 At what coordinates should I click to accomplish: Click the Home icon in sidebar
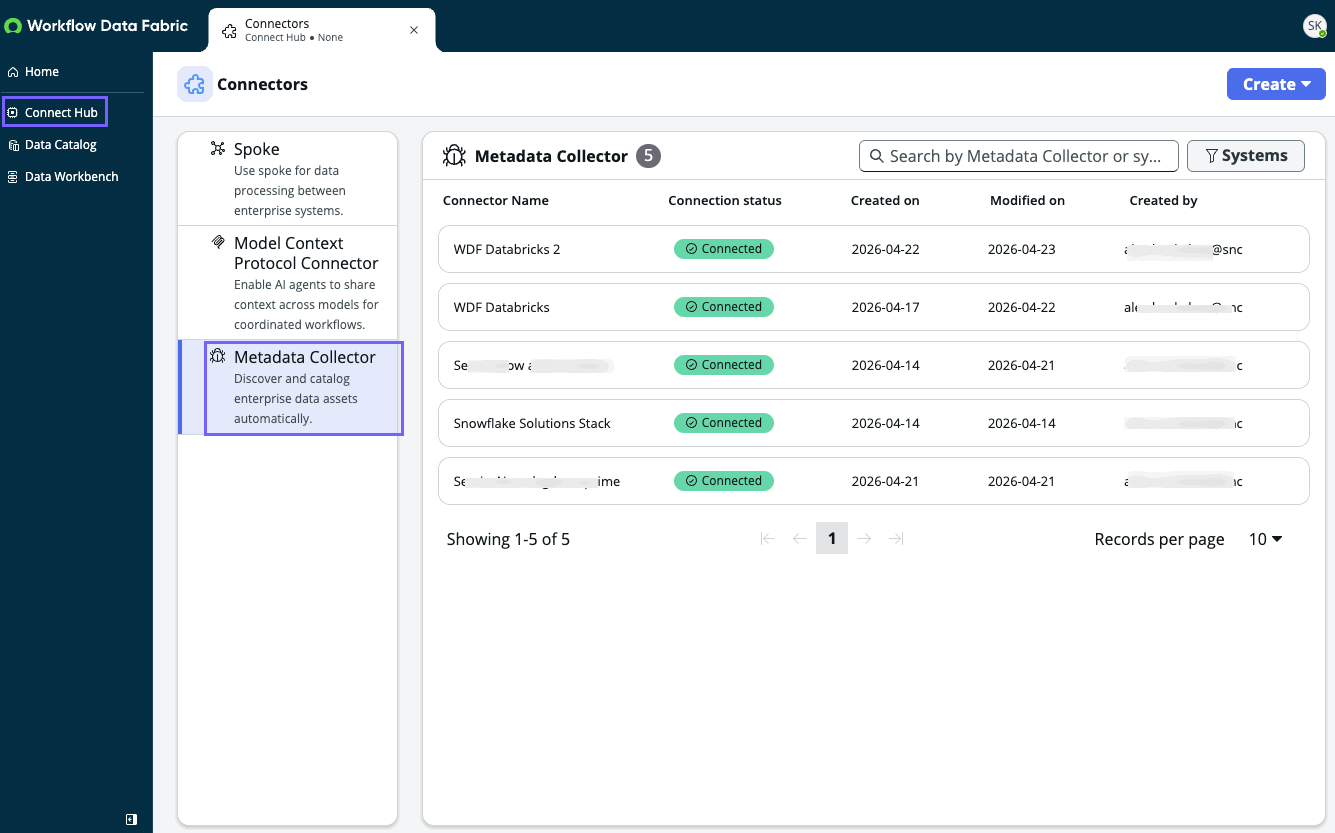(x=13, y=72)
